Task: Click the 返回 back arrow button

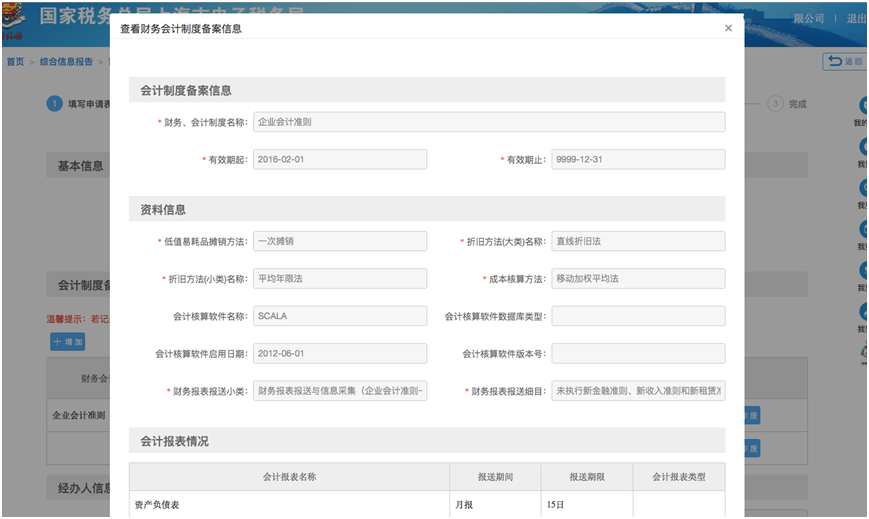Action: coord(845,62)
